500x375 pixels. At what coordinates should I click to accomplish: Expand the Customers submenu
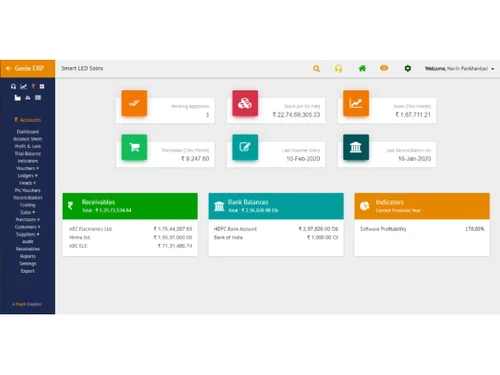click(x=28, y=227)
